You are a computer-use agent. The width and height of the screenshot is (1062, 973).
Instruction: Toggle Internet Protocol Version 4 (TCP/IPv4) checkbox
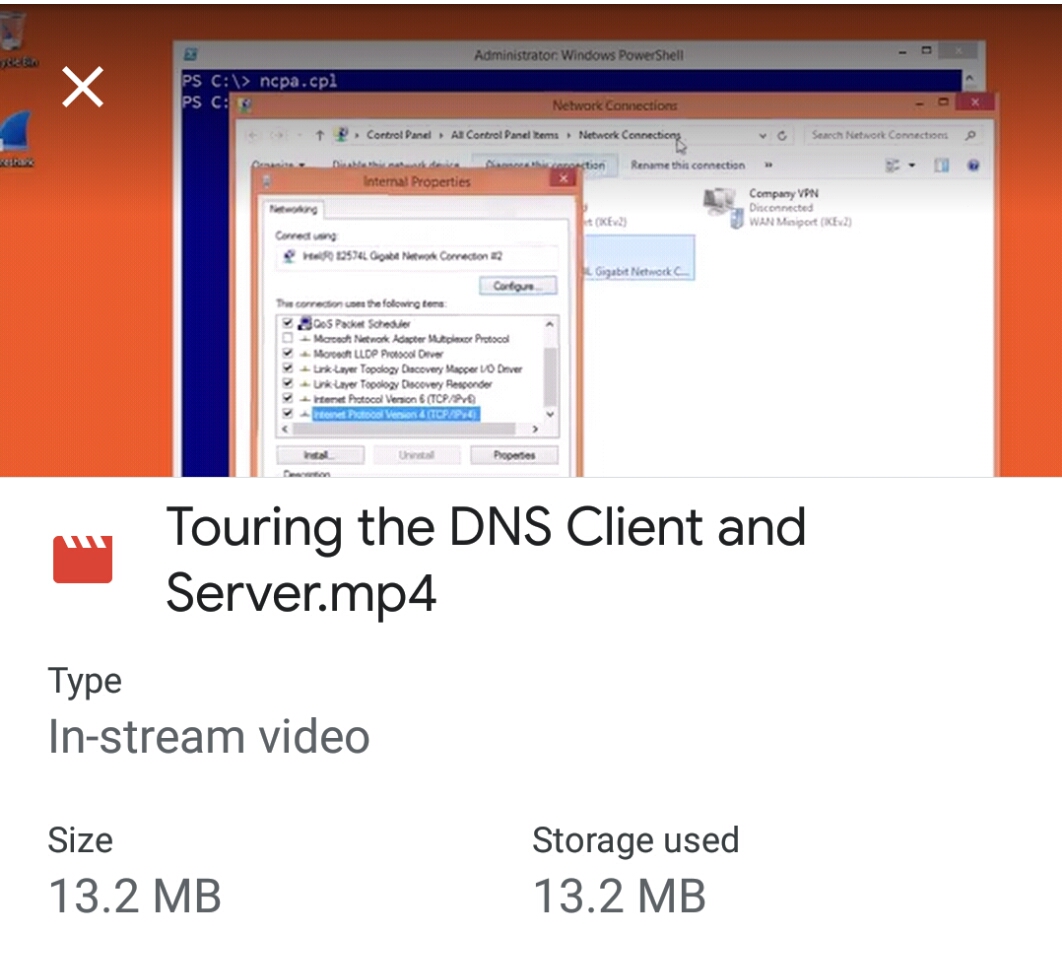[x=287, y=414]
